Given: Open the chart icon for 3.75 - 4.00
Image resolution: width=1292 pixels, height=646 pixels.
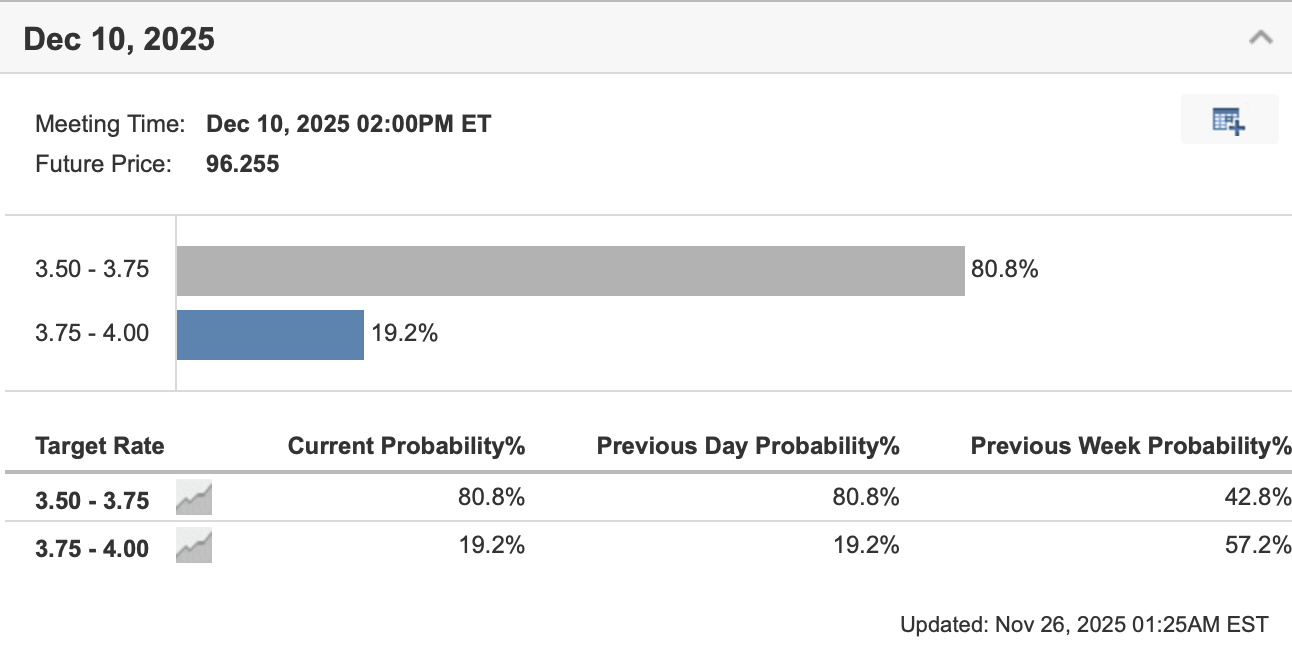Looking at the screenshot, I should pos(194,546).
